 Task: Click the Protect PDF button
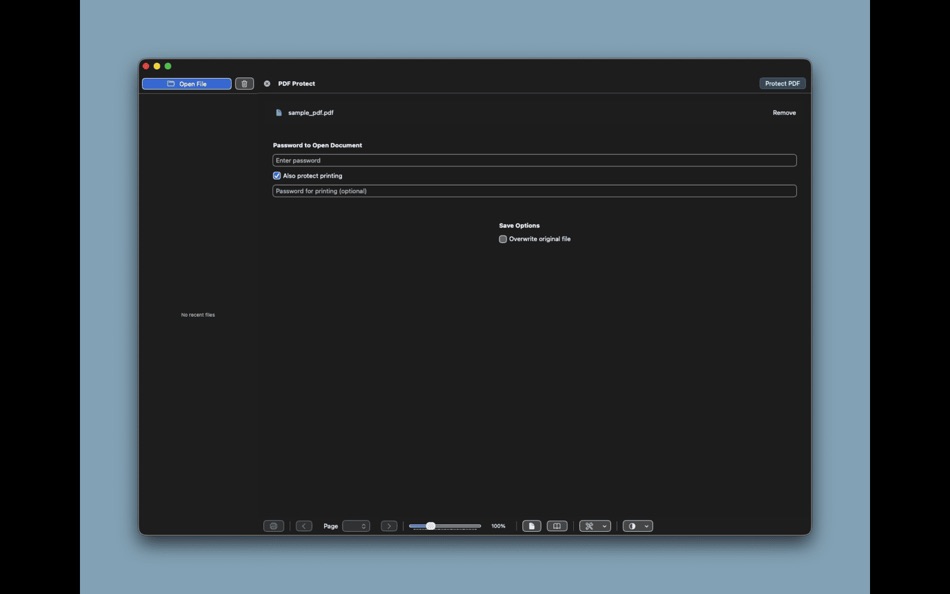click(x=782, y=84)
